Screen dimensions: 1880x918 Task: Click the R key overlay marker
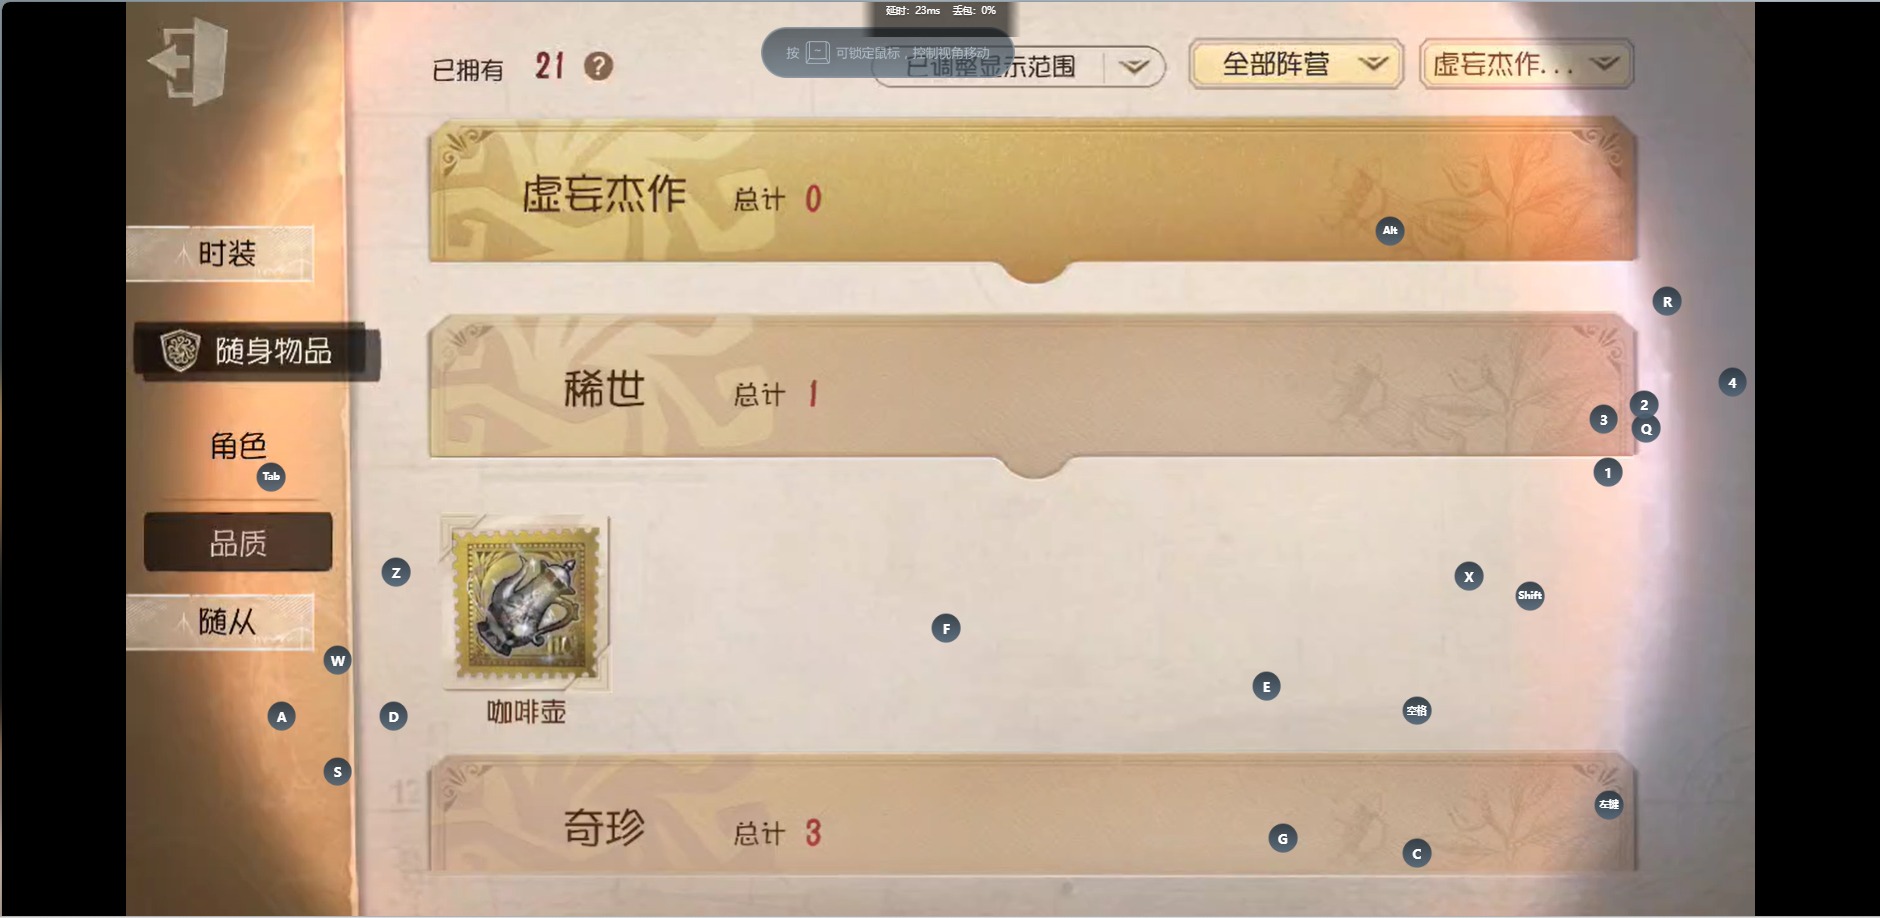tap(1667, 302)
